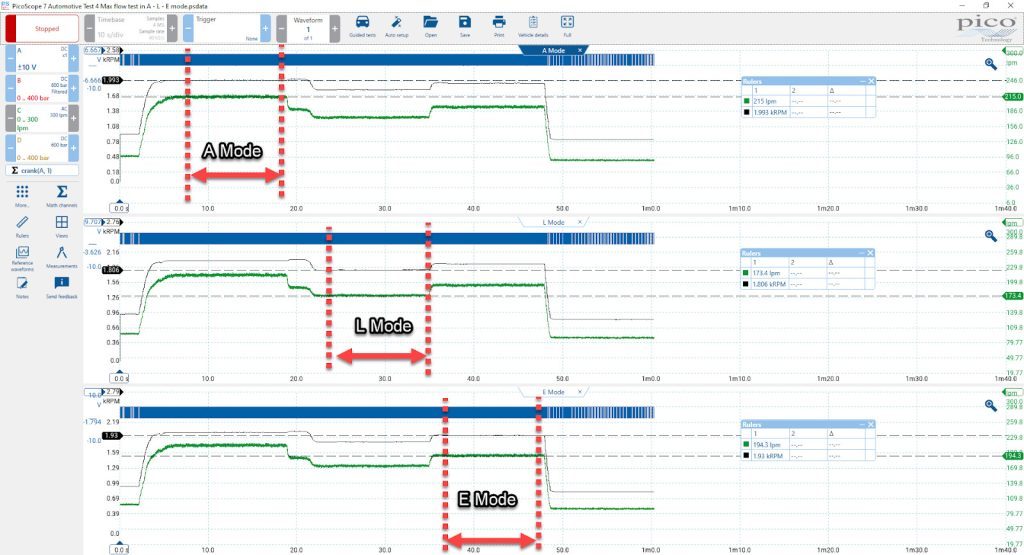Image resolution: width=1024 pixels, height=555 pixels.
Task: Select the L Mode view tab
Action: click(x=552, y=222)
